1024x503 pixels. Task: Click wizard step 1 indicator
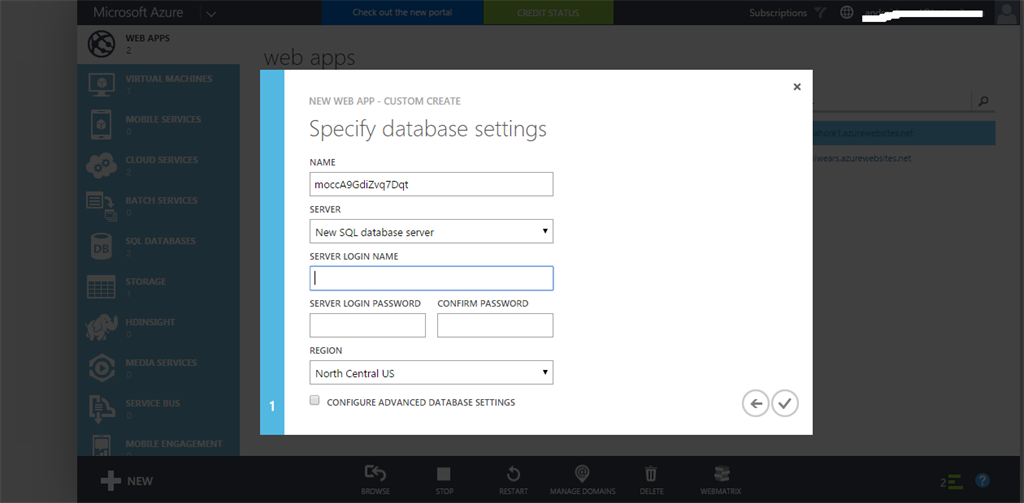pyautogui.click(x=272, y=406)
